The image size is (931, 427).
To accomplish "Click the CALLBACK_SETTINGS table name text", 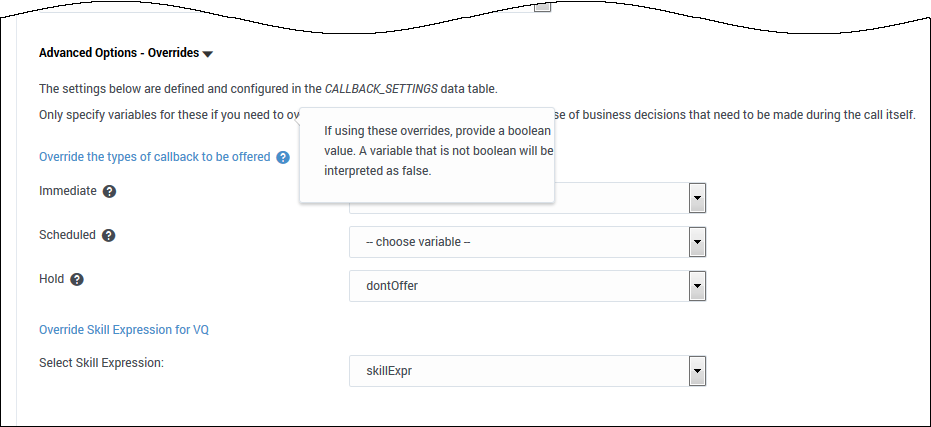I will [x=381, y=89].
